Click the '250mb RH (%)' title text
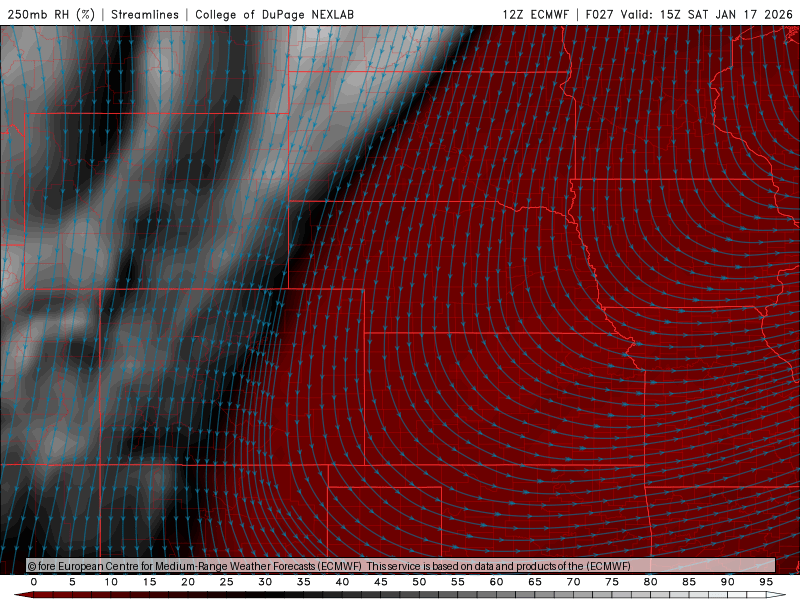Viewport: 800px width, 600px height. coord(51,14)
